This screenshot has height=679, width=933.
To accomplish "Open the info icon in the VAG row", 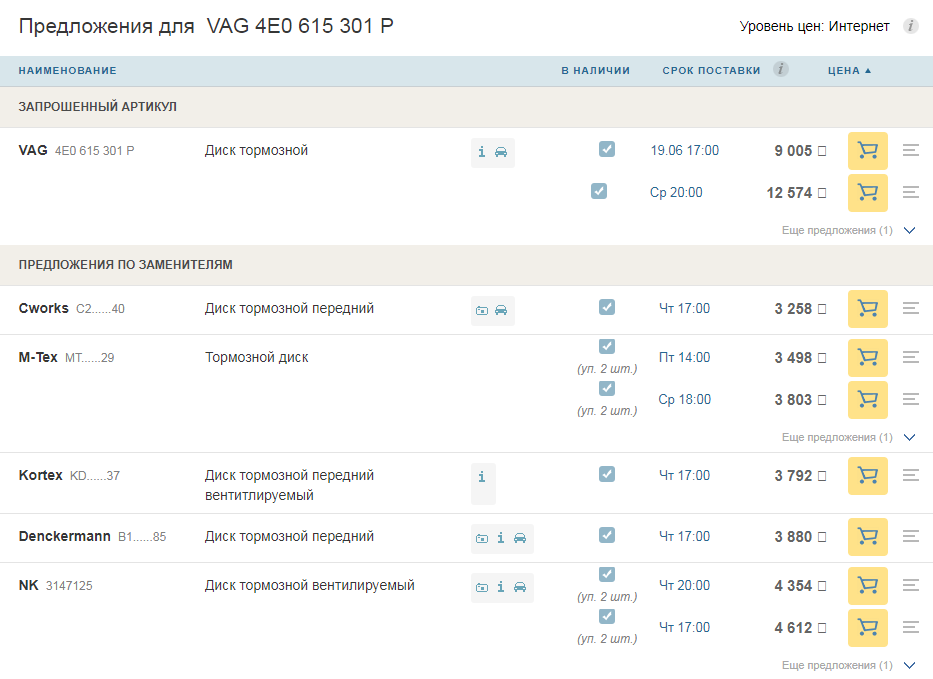I will (482, 152).
